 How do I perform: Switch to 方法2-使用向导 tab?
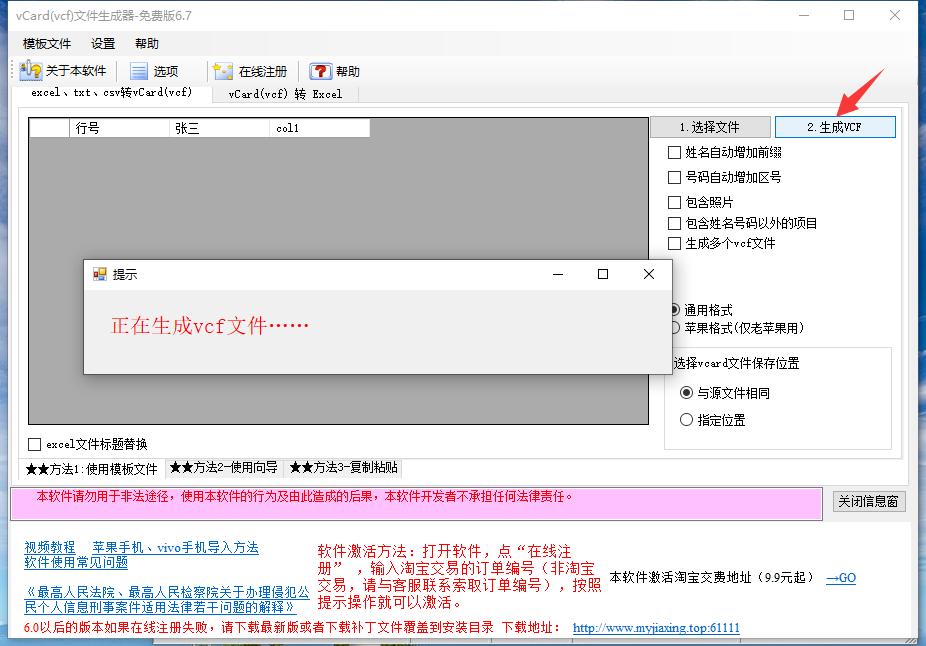pyautogui.click(x=224, y=467)
